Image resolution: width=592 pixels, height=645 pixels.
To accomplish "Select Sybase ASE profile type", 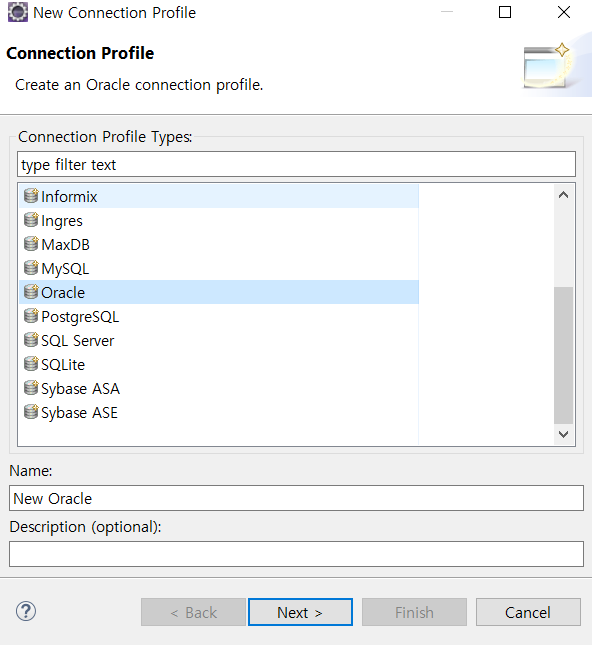I will coord(219,412).
